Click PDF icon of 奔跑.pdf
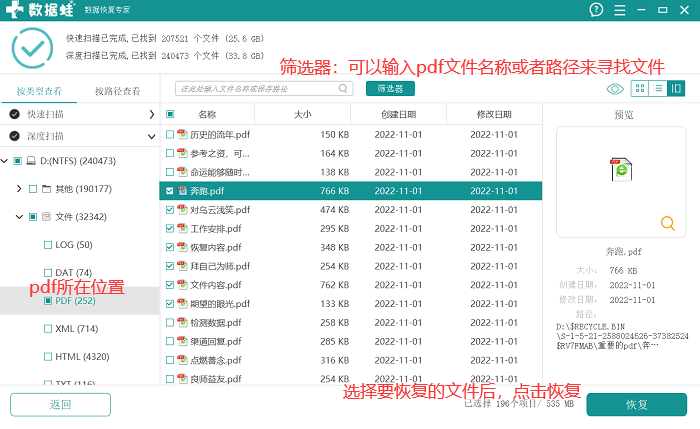The width and height of the screenshot is (700, 429). tap(182, 191)
